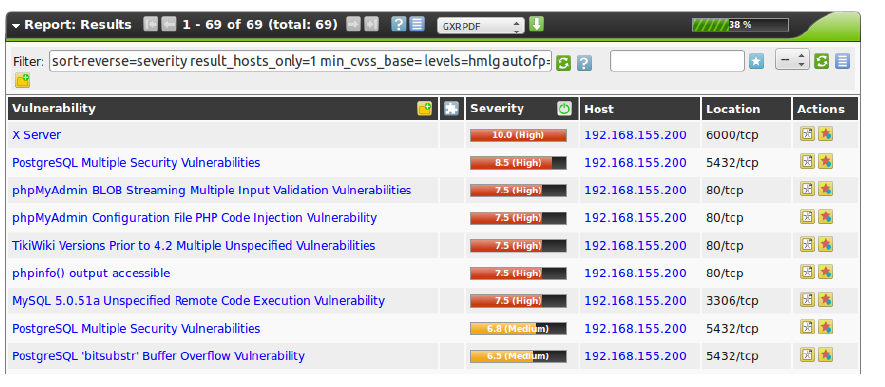Click the 6000/tcp location cell

click(x=732, y=135)
